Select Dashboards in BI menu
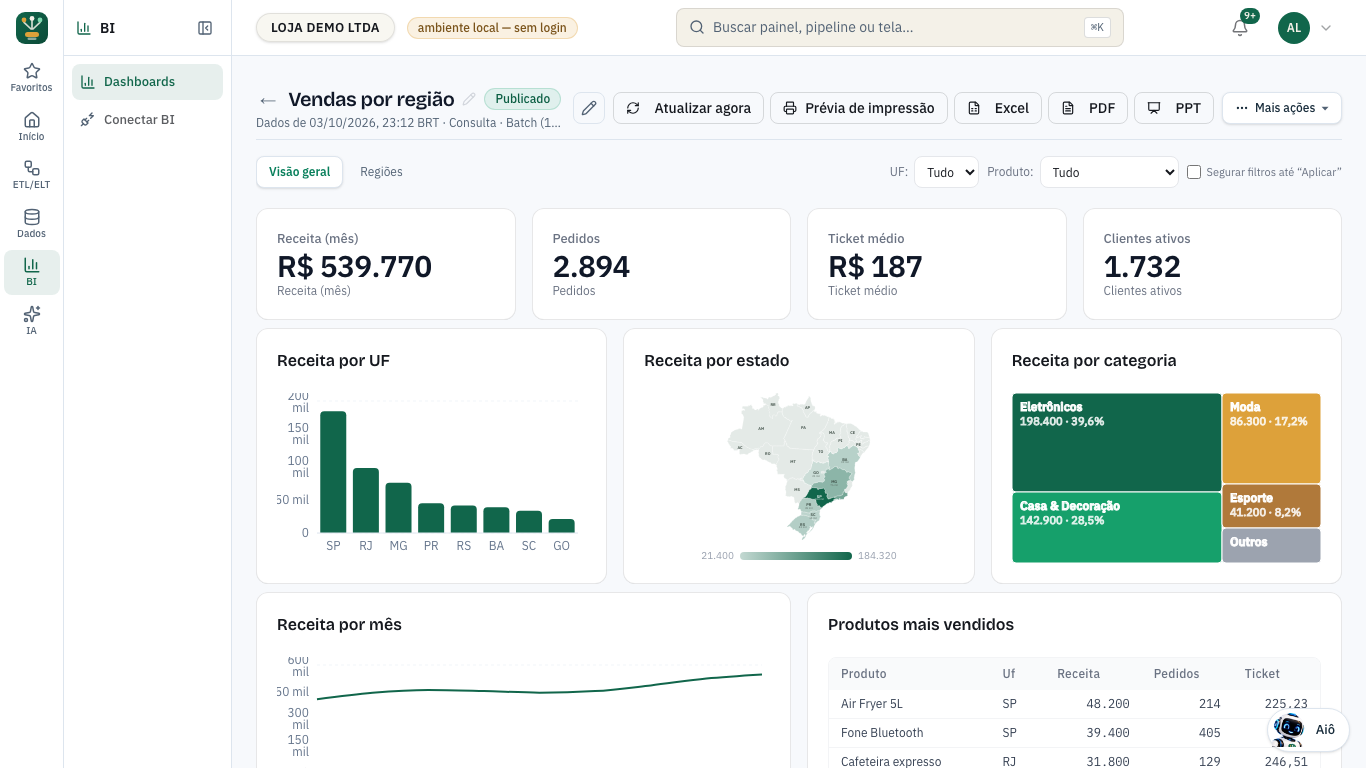This screenshot has width=1366, height=768. pyautogui.click(x=147, y=82)
